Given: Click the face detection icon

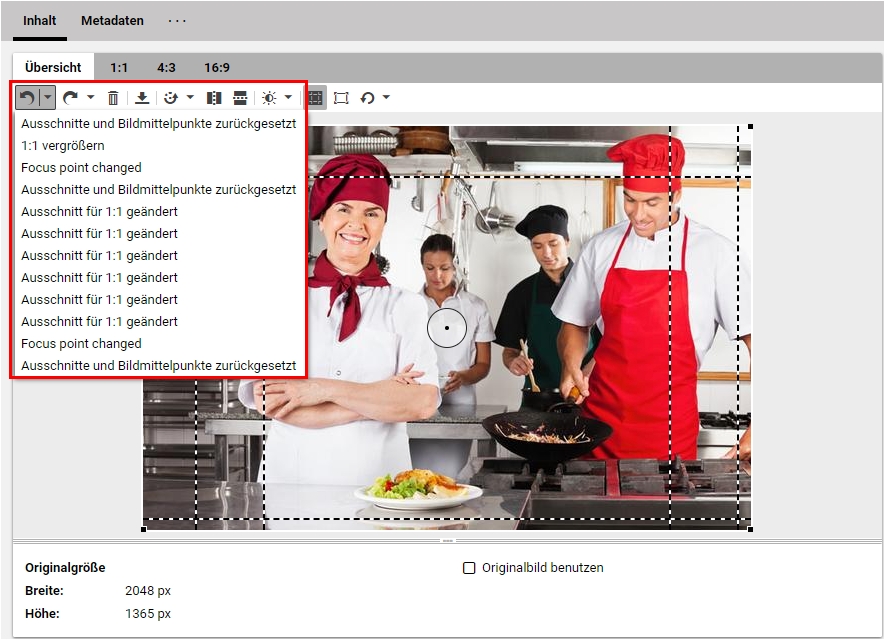Looking at the screenshot, I should click(170, 98).
